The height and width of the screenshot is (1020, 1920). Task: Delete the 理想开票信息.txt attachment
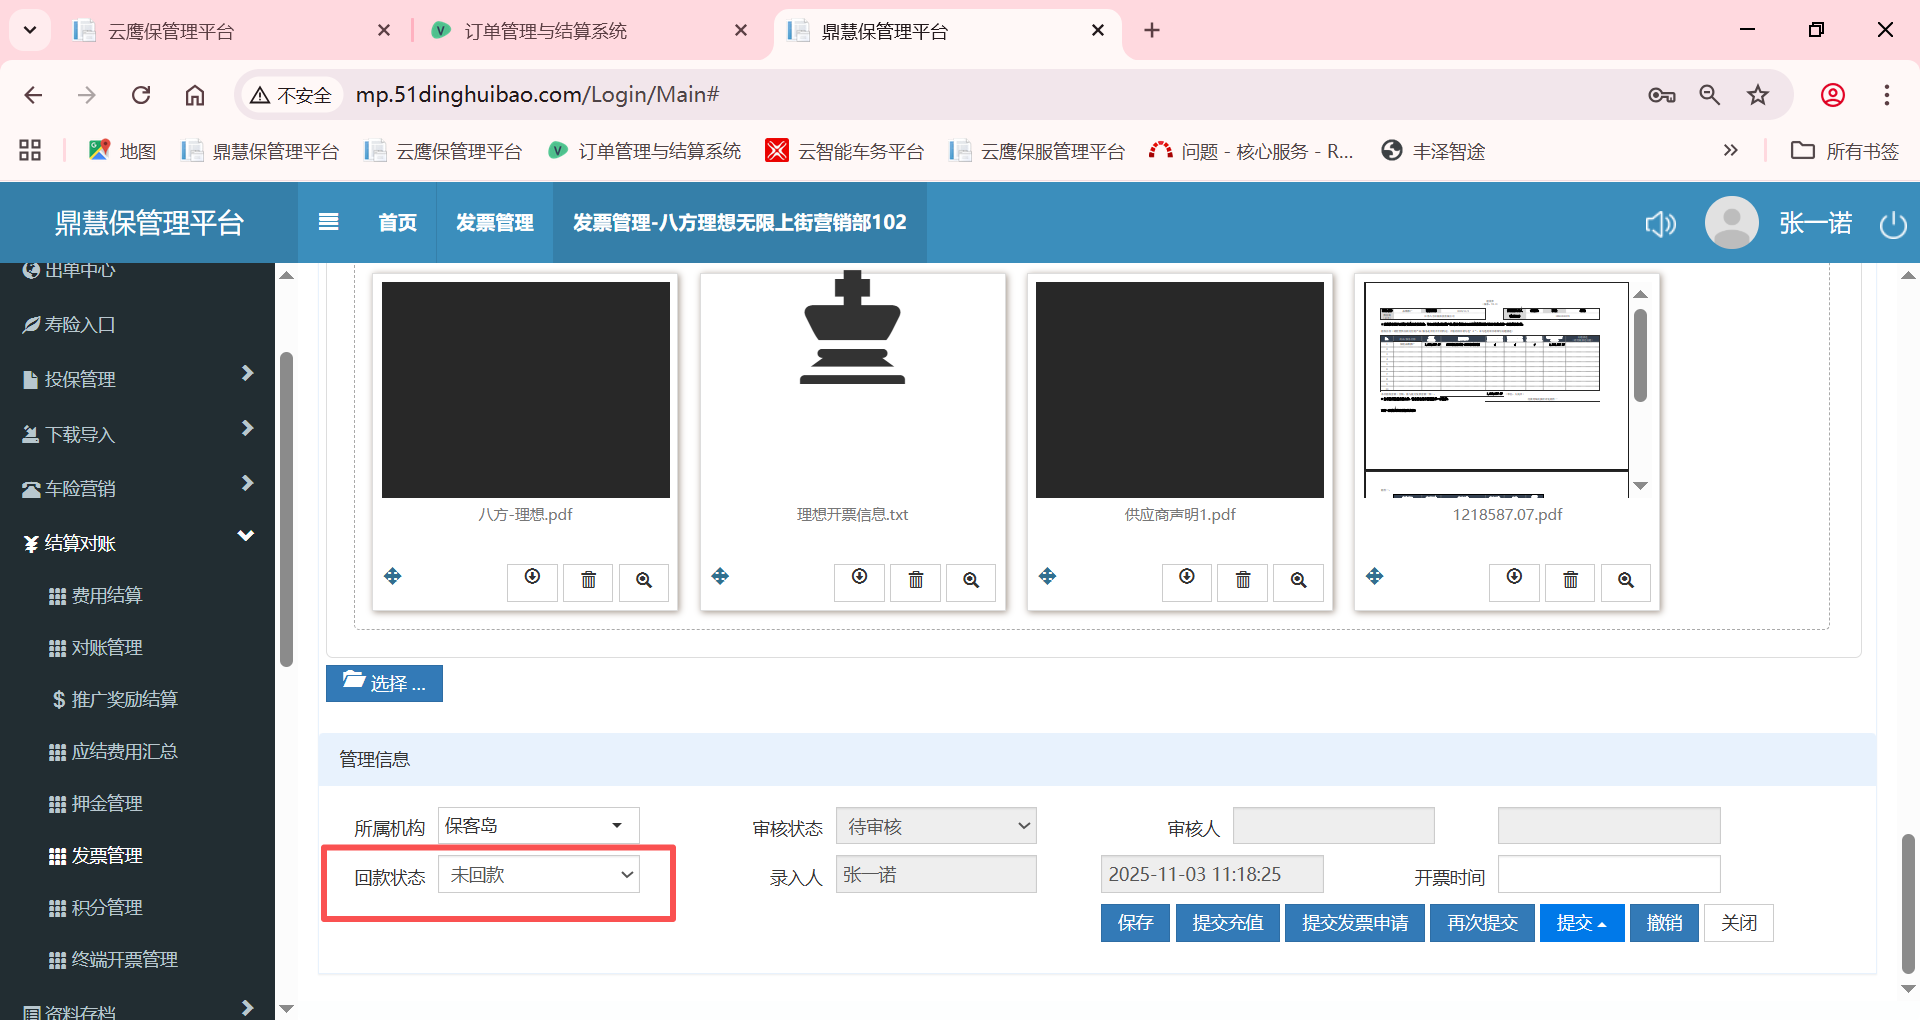click(916, 581)
